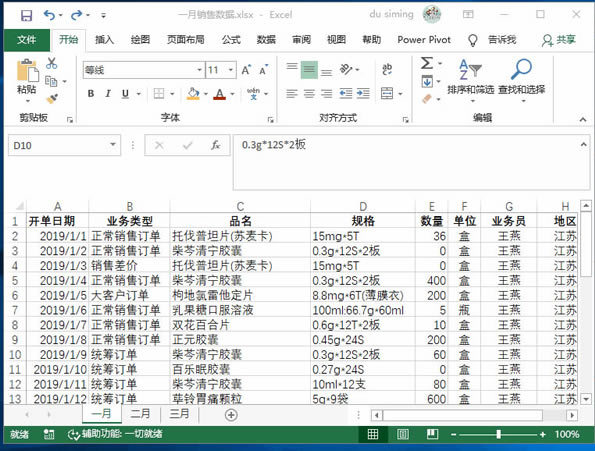Cut selection with scissors icon
595x451 pixels.
tap(52, 63)
